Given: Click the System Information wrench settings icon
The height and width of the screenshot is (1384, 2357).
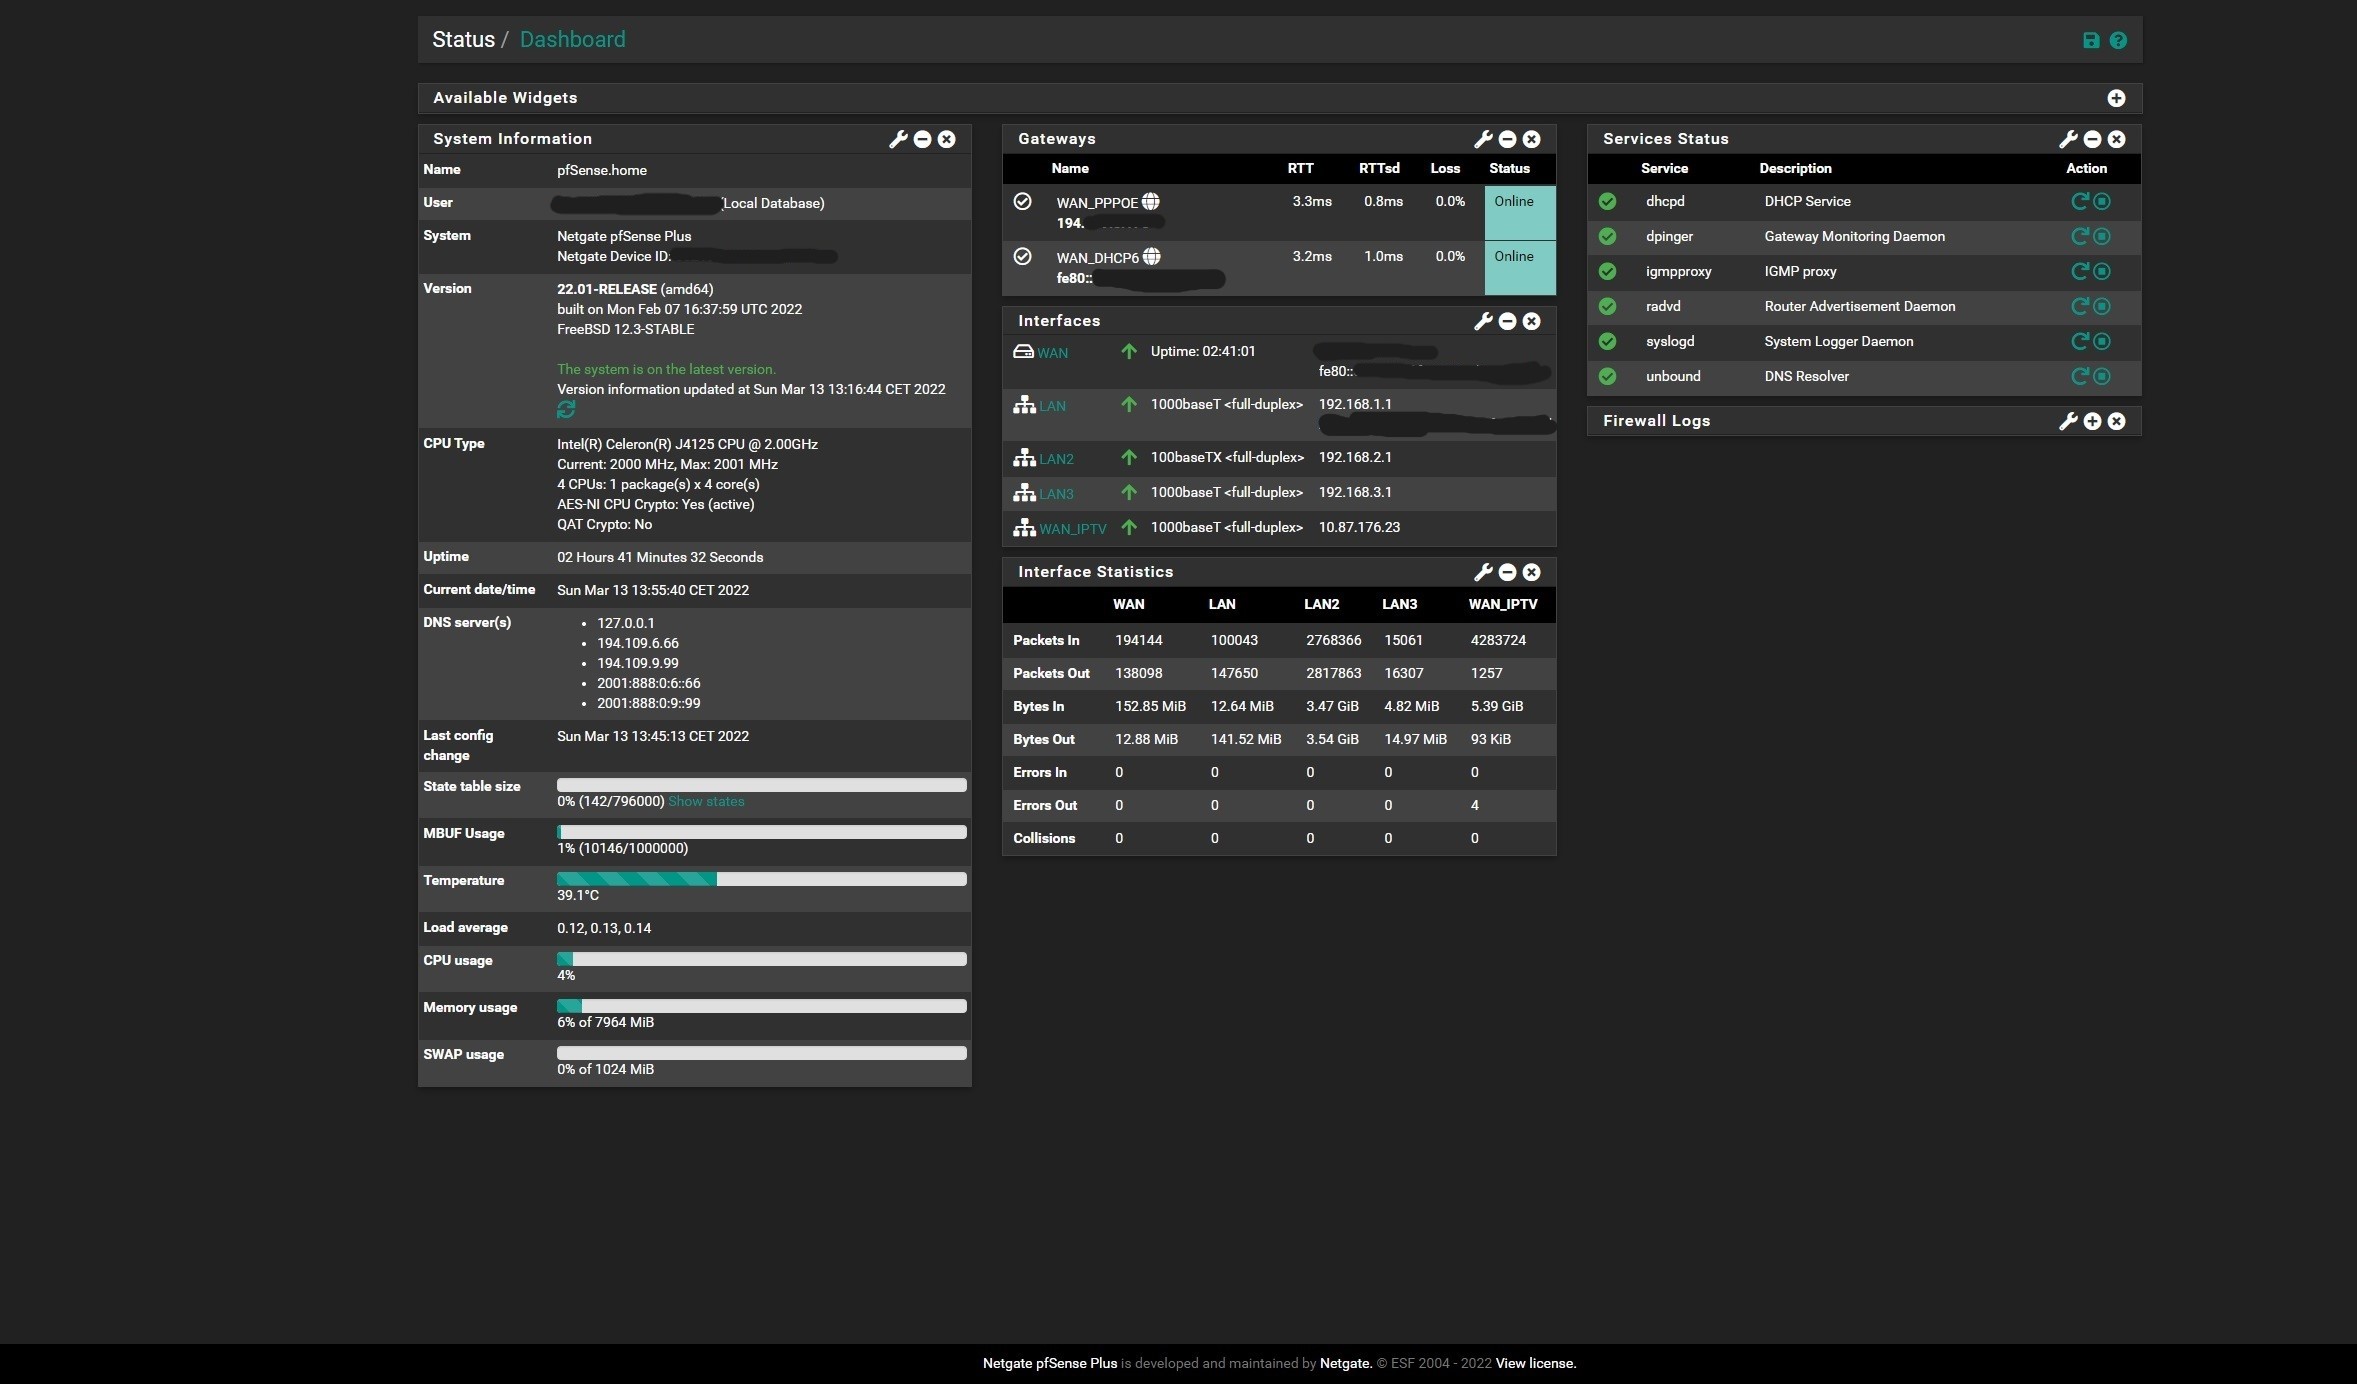Looking at the screenshot, I should pos(898,139).
